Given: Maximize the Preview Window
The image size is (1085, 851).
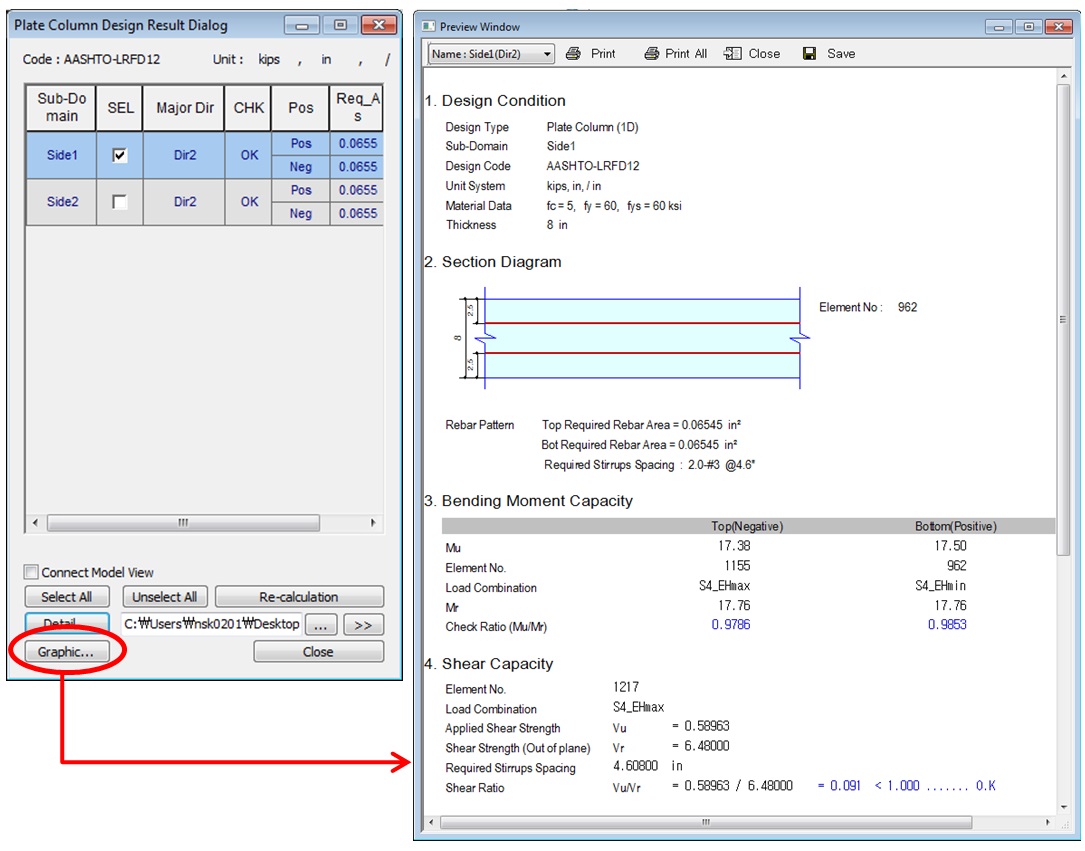Looking at the screenshot, I should click(1027, 27).
